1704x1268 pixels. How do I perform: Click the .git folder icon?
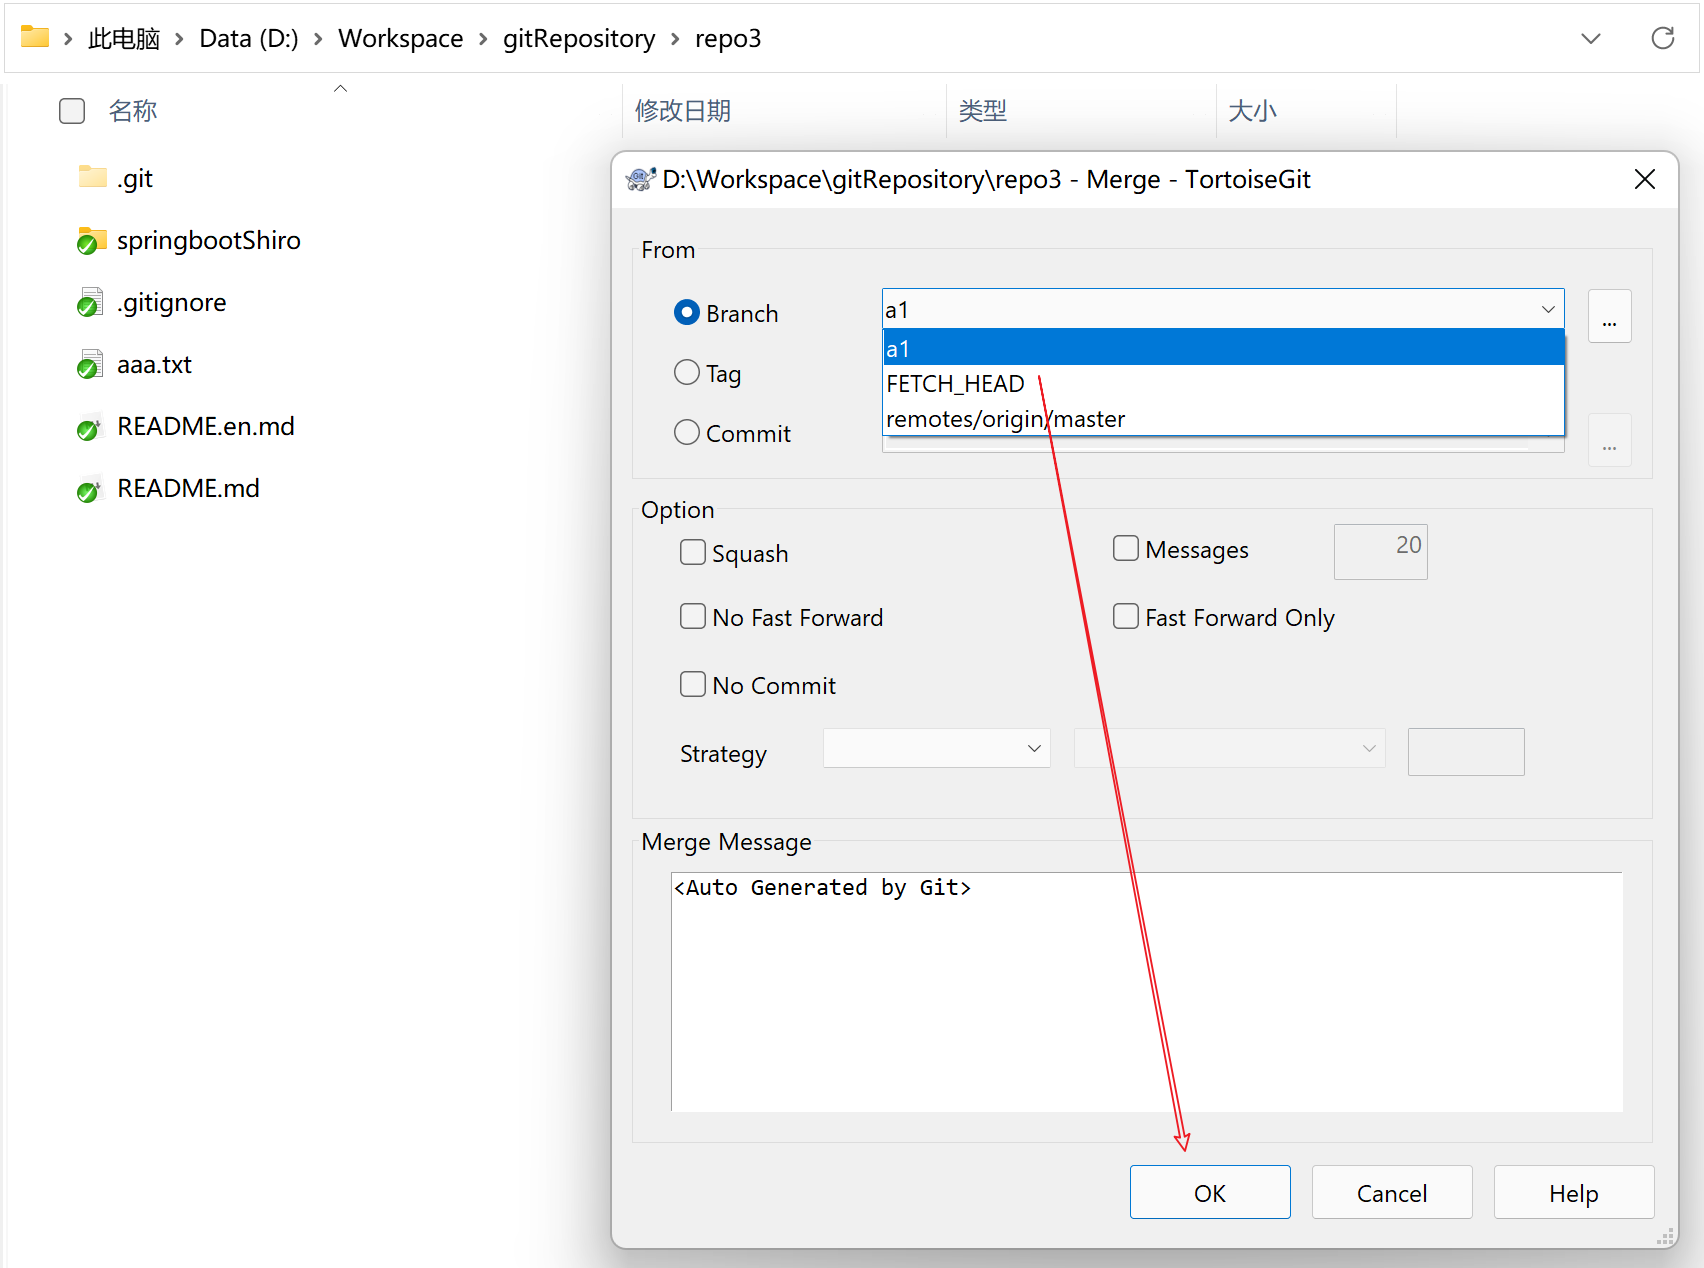(92, 178)
